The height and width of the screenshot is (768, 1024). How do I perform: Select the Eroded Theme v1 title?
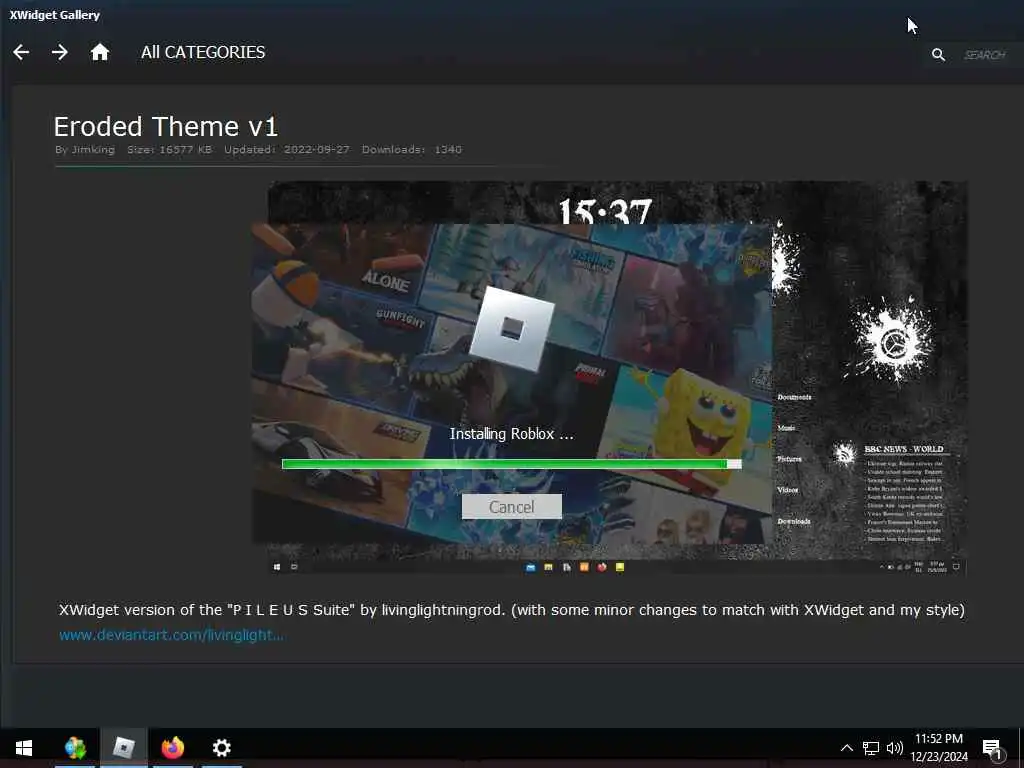click(166, 126)
